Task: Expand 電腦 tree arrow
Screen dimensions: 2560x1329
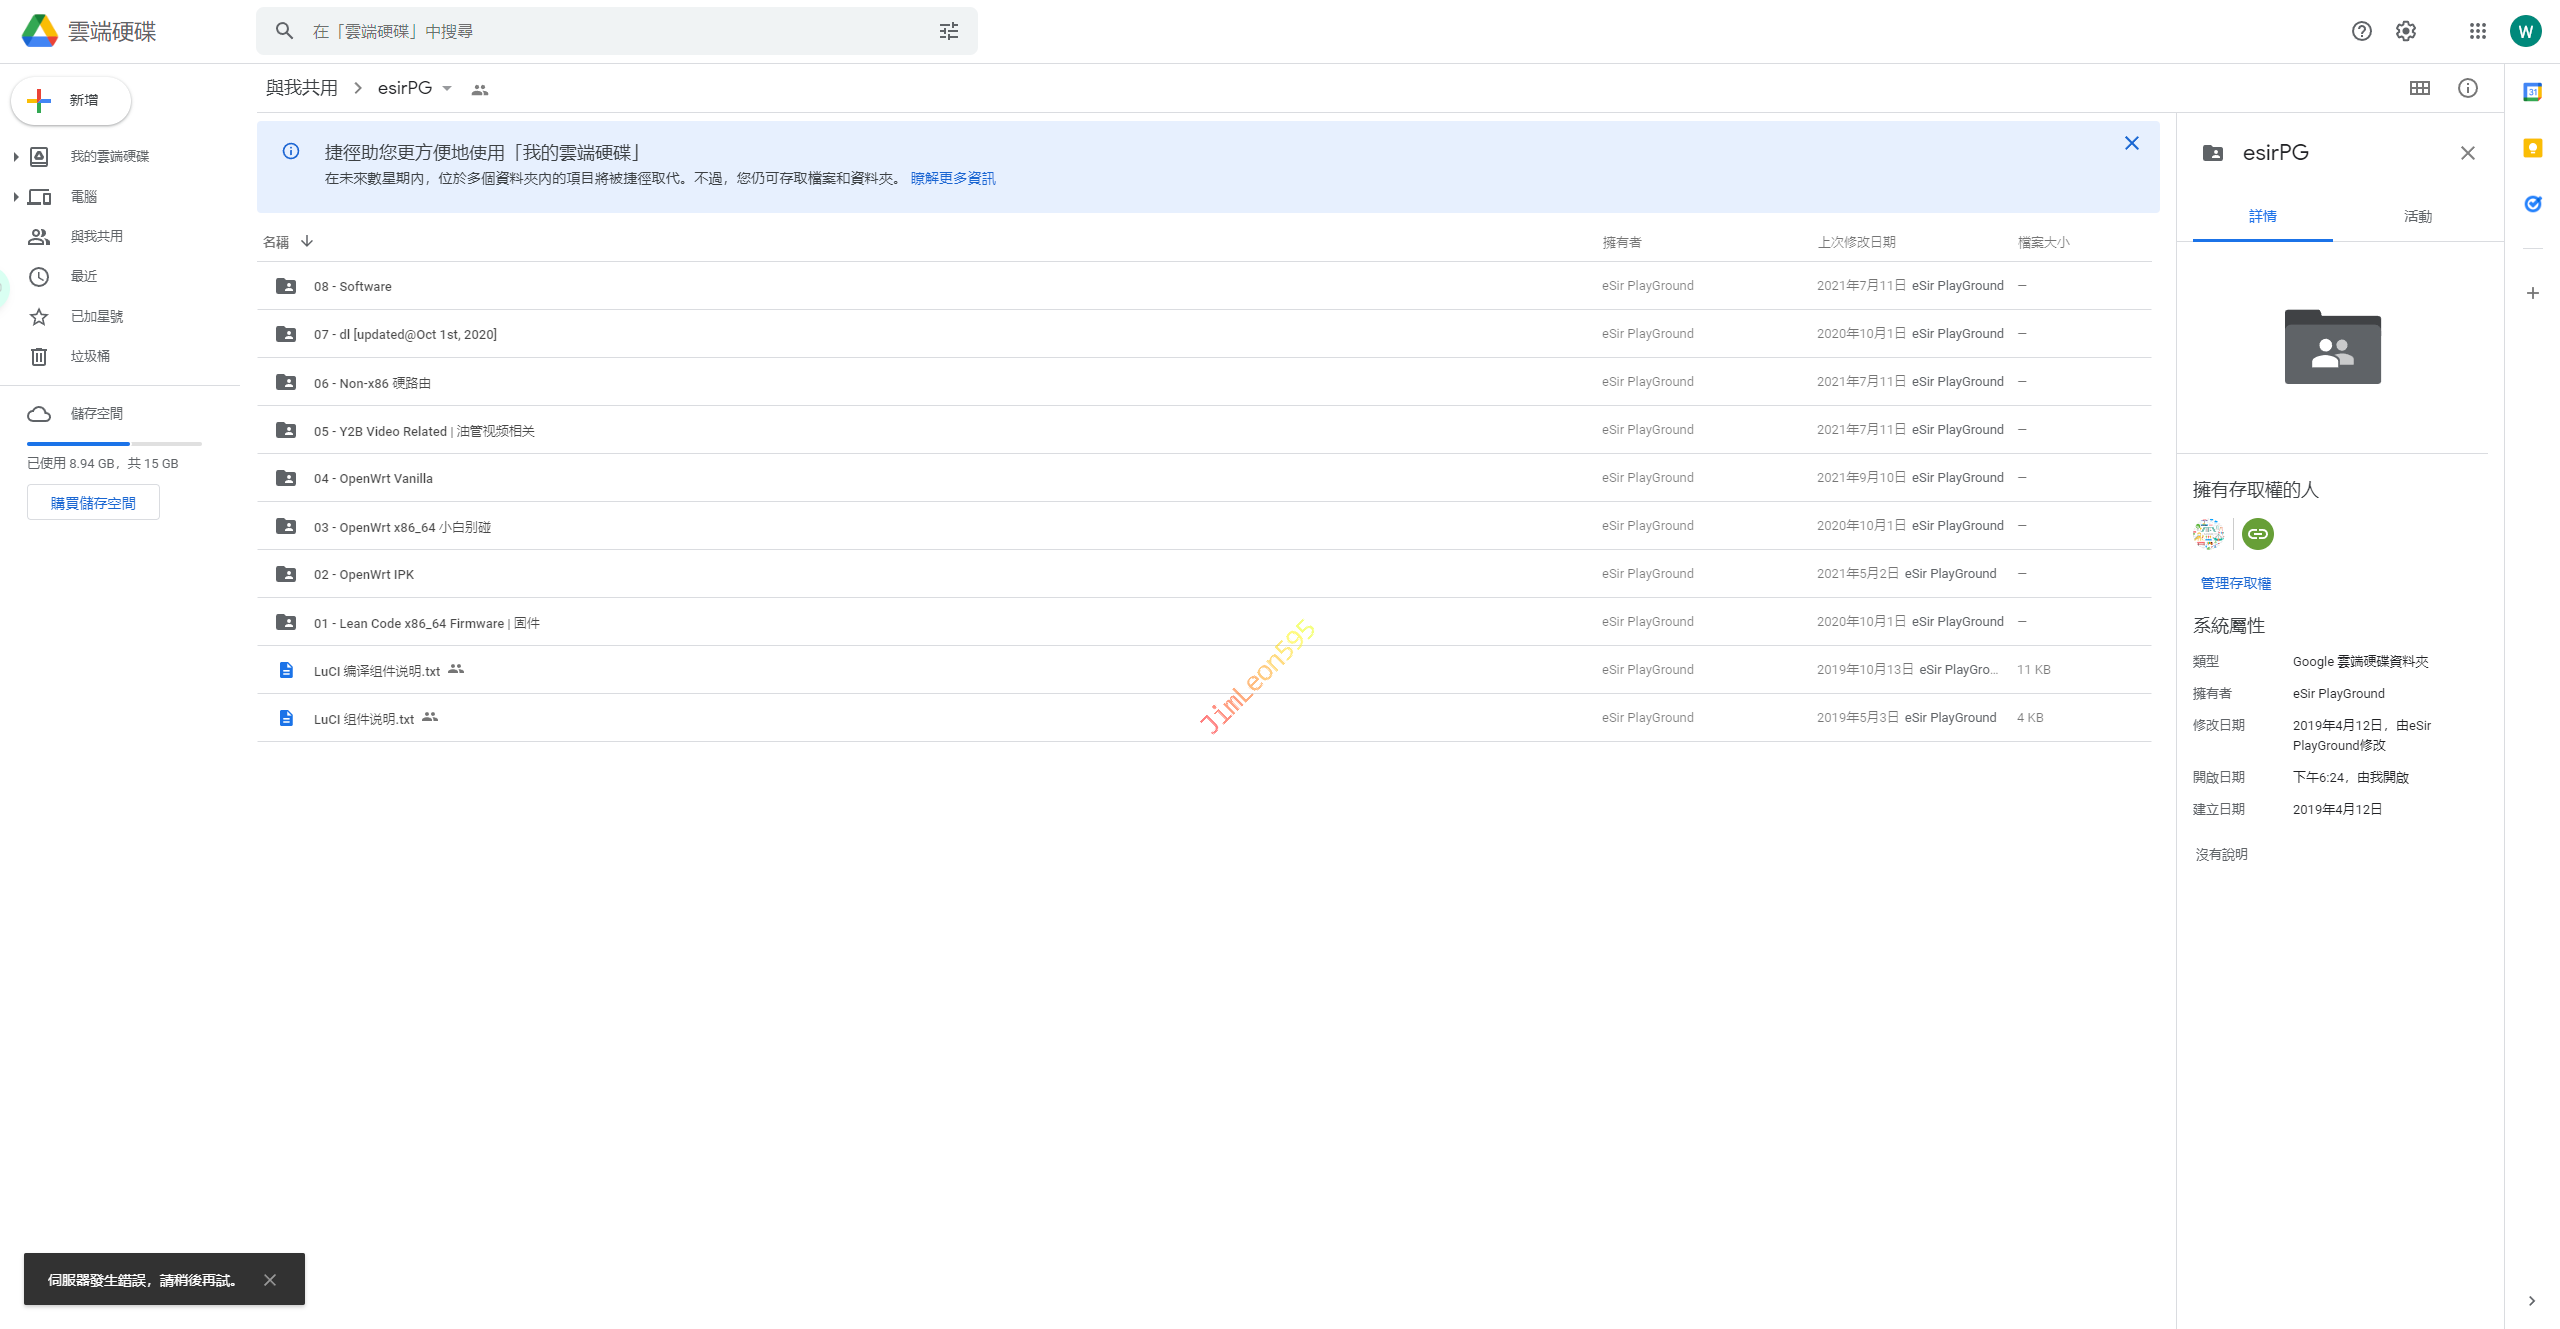Action: coord(15,197)
